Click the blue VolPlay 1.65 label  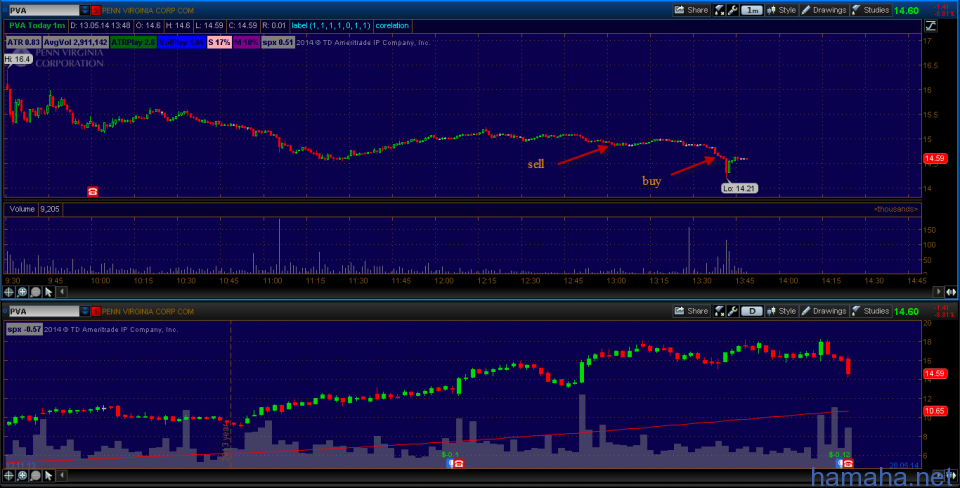(x=181, y=42)
